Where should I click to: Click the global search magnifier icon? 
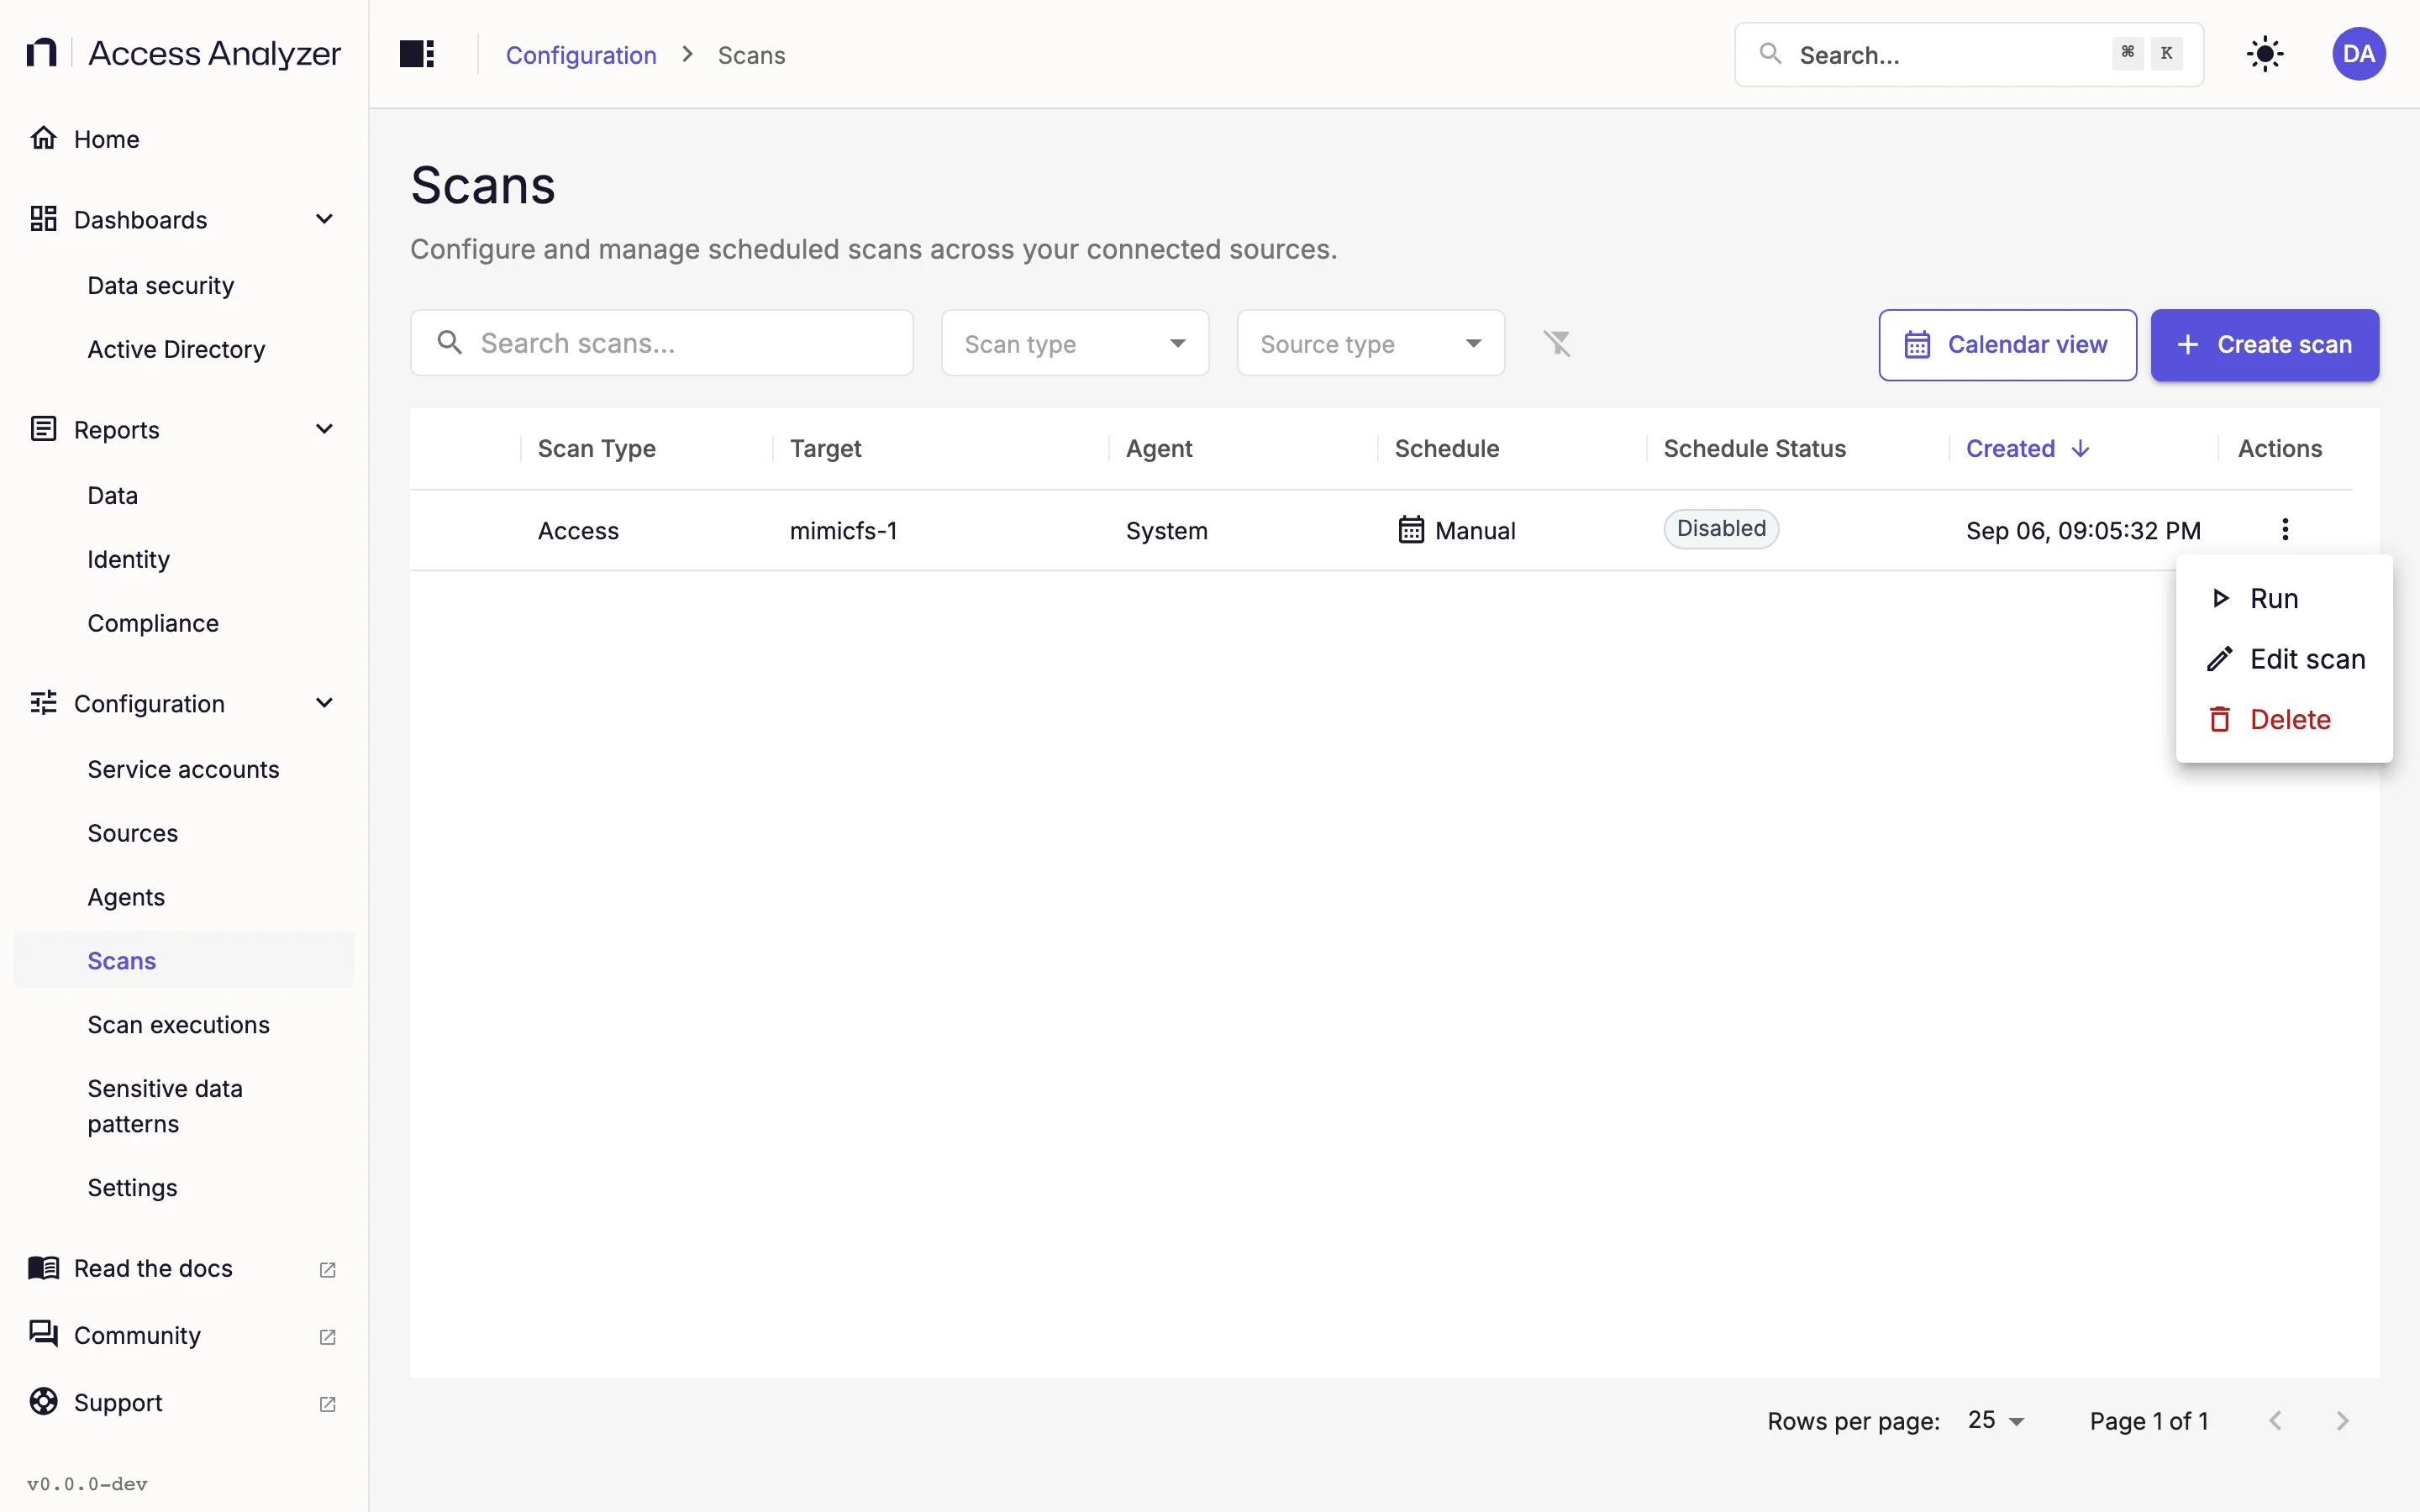tap(1770, 54)
